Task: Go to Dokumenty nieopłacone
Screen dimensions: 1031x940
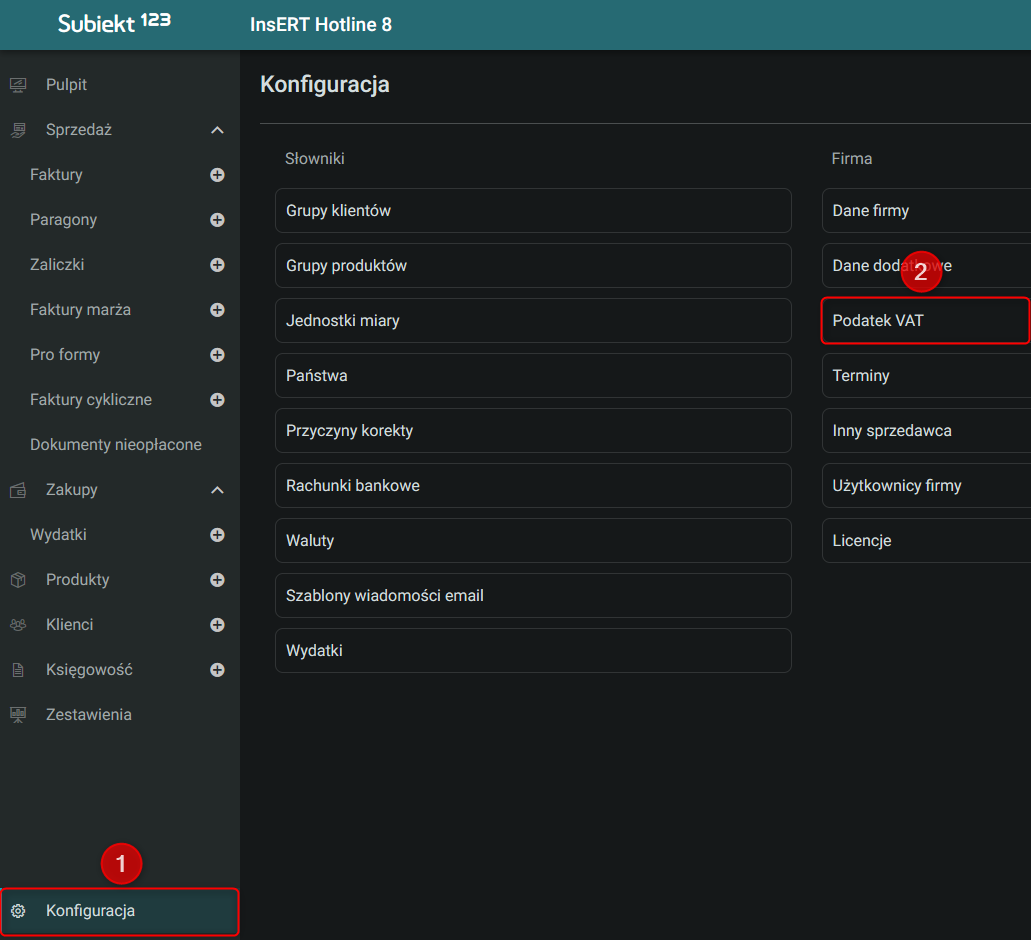Action: click(116, 445)
